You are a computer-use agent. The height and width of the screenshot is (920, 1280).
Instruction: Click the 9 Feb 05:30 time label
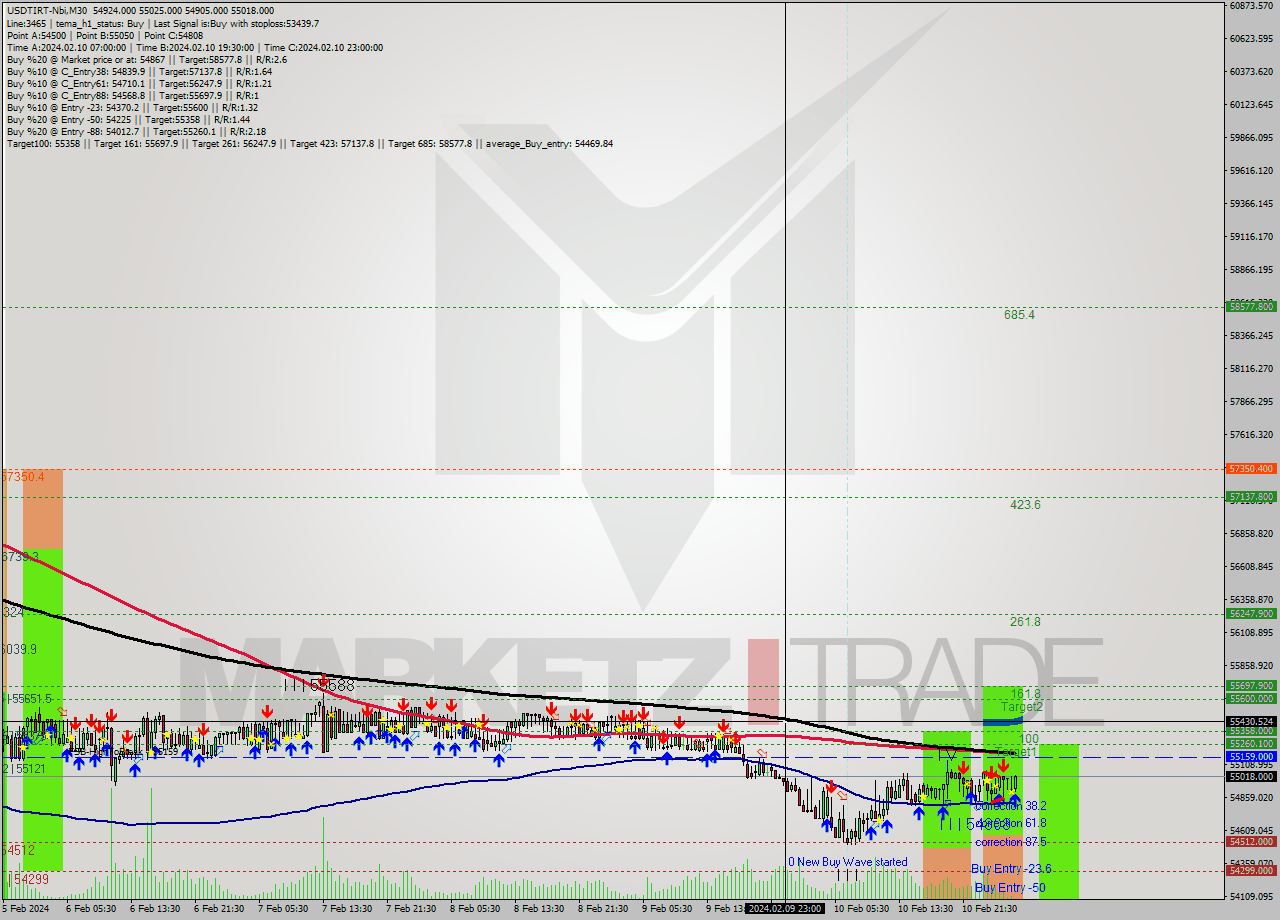pos(667,909)
